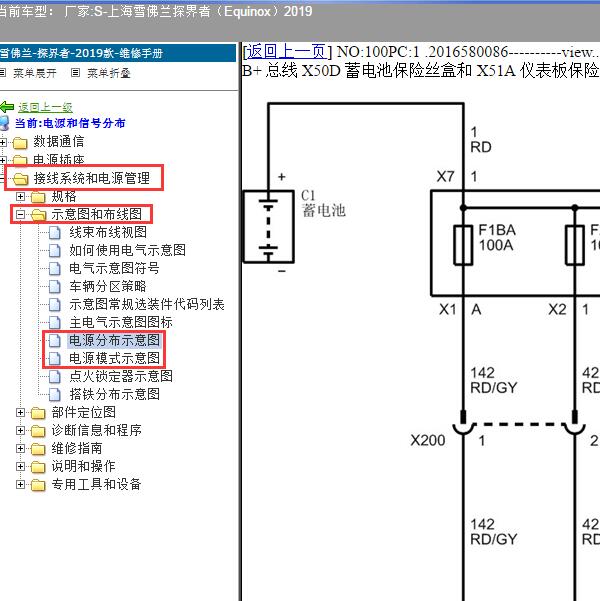The width and height of the screenshot is (600, 601).
Task: Open 车辆分区策略 document
Action: tap(108, 286)
